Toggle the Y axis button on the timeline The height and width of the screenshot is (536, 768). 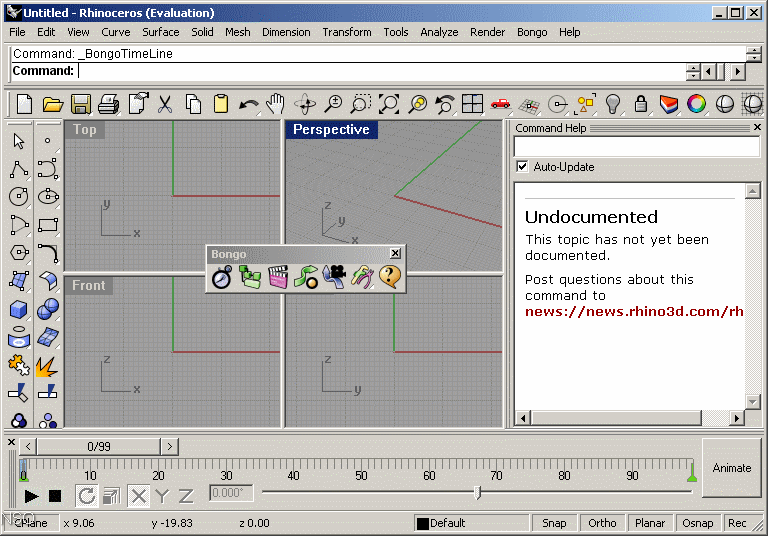162,496
